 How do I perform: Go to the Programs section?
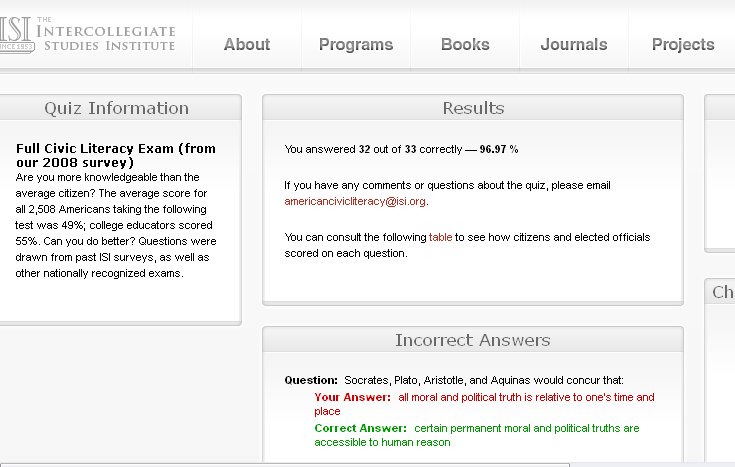tap(355, 44)
